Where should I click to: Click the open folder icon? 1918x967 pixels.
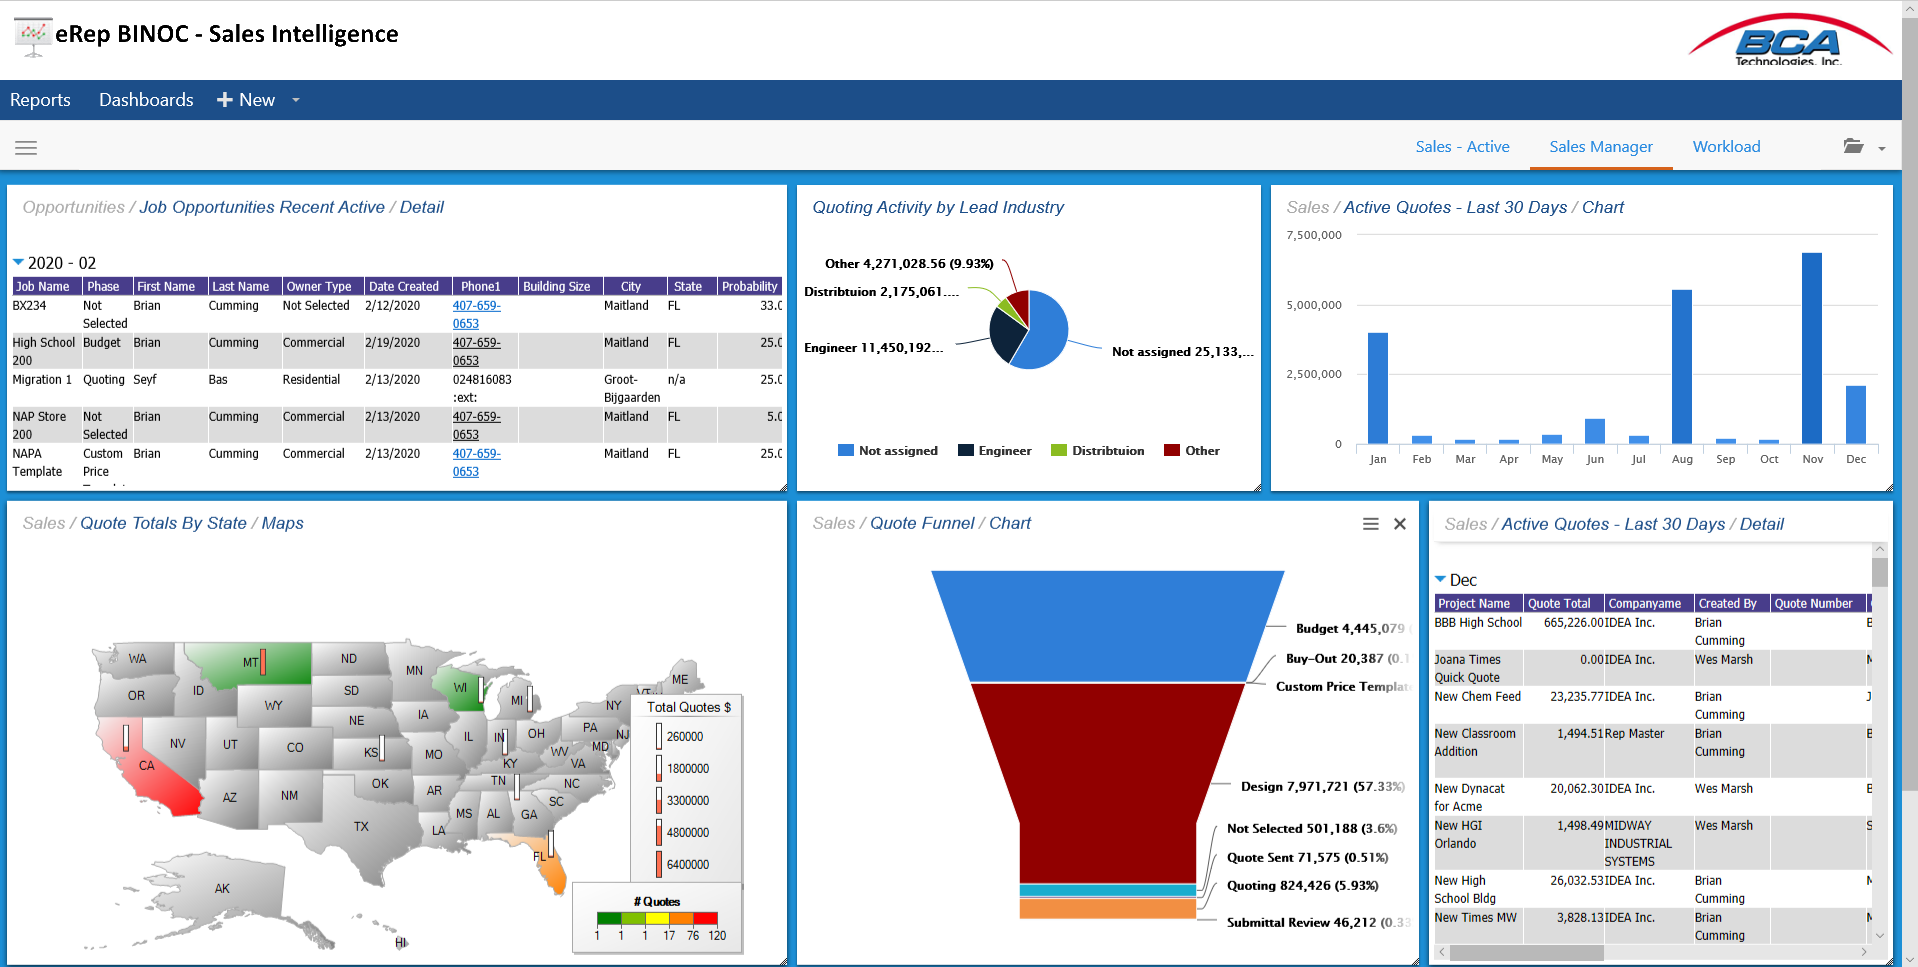tap(1853, 147)
